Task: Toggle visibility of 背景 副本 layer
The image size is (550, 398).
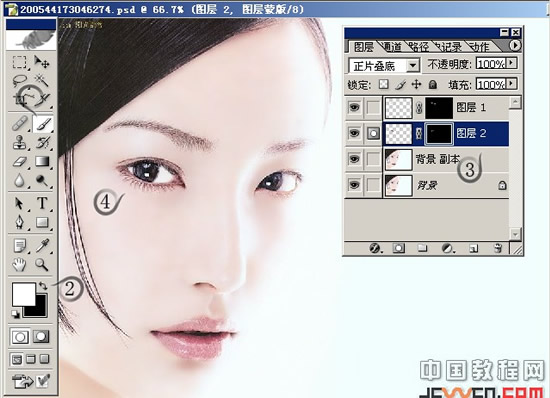Action: click(354, 159)
